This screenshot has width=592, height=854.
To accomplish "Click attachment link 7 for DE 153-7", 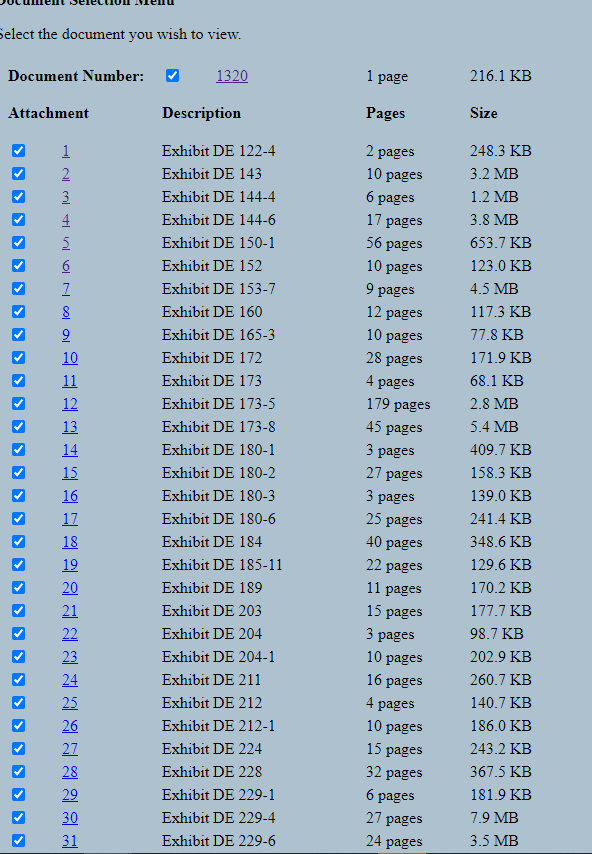I will [x=66, y=289].
